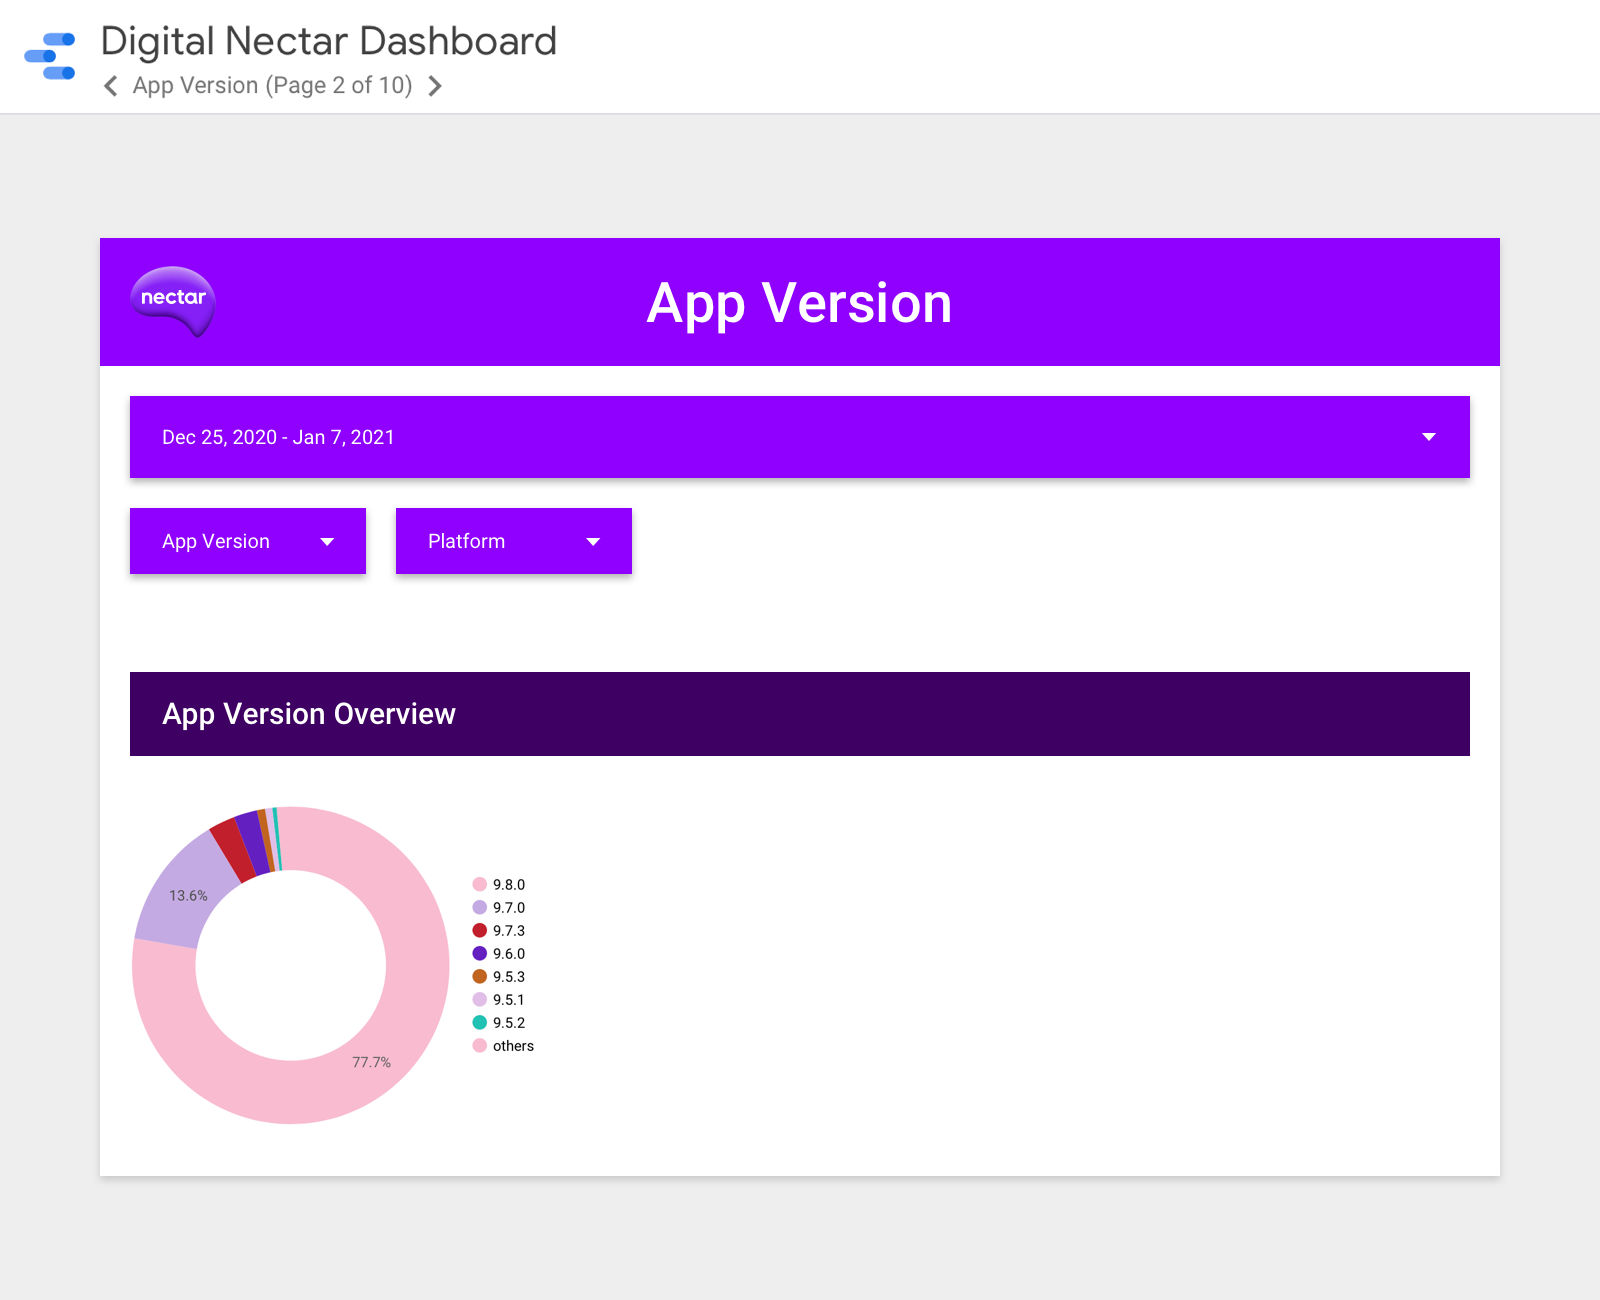Viewport: 1600px width, 1300px height.
Task: Click the 9.6.0 legend label
Action: coord(509,954)
